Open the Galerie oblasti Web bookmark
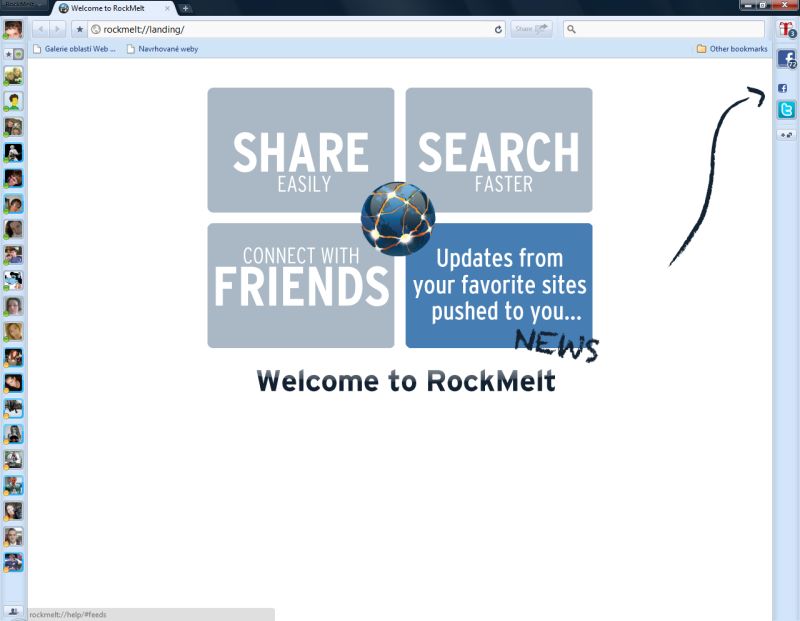Screen dimensions: 800x621 pos(74,49)
